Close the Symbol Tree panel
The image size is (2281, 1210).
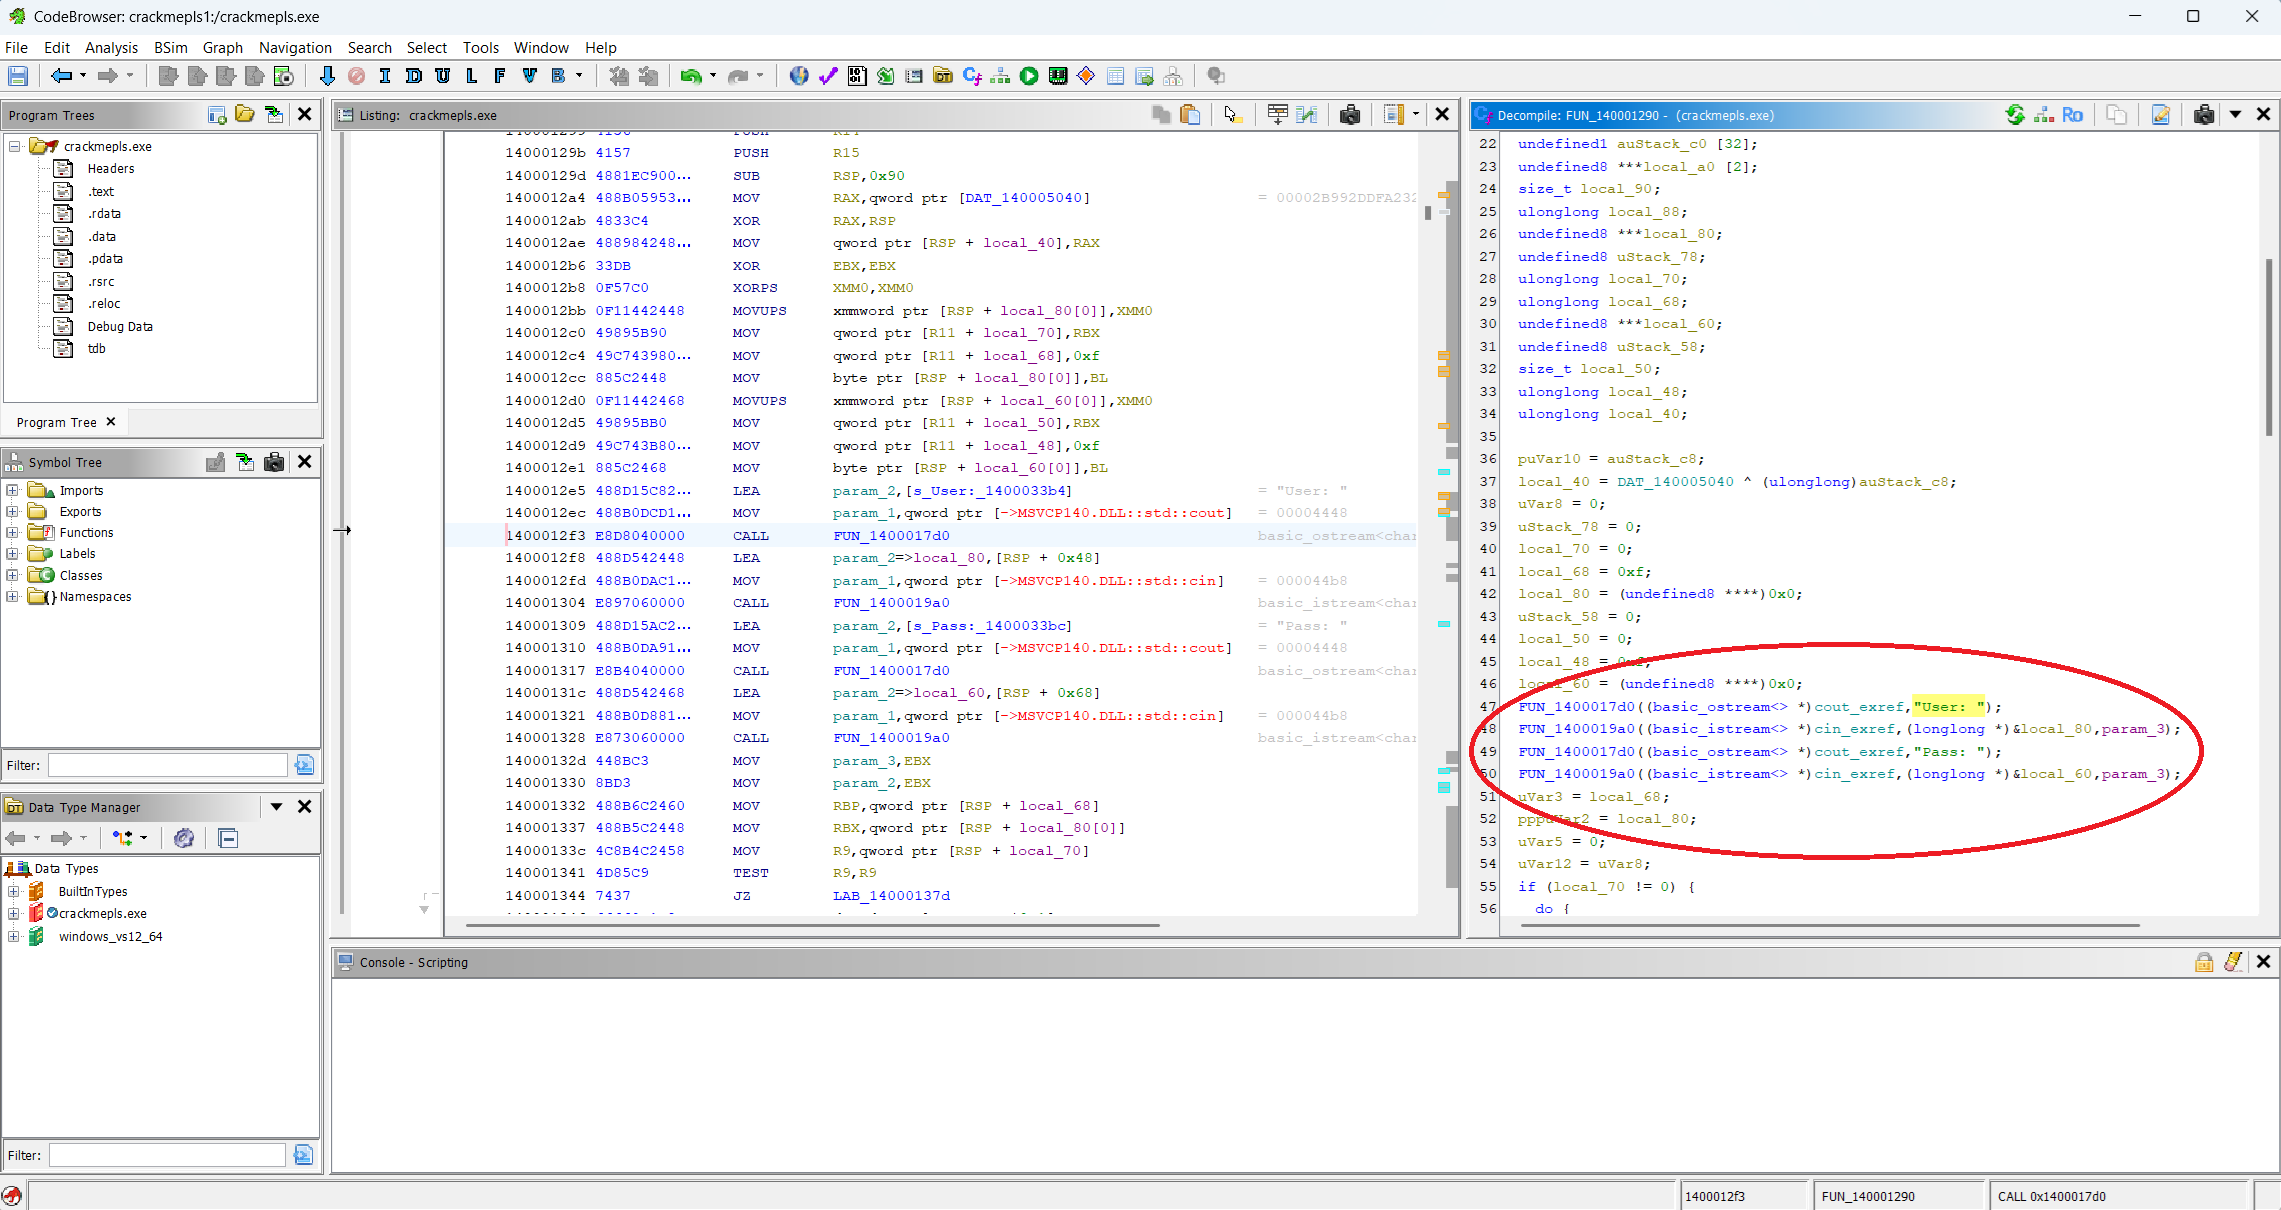pyautogui.click(x=305, y=462)
